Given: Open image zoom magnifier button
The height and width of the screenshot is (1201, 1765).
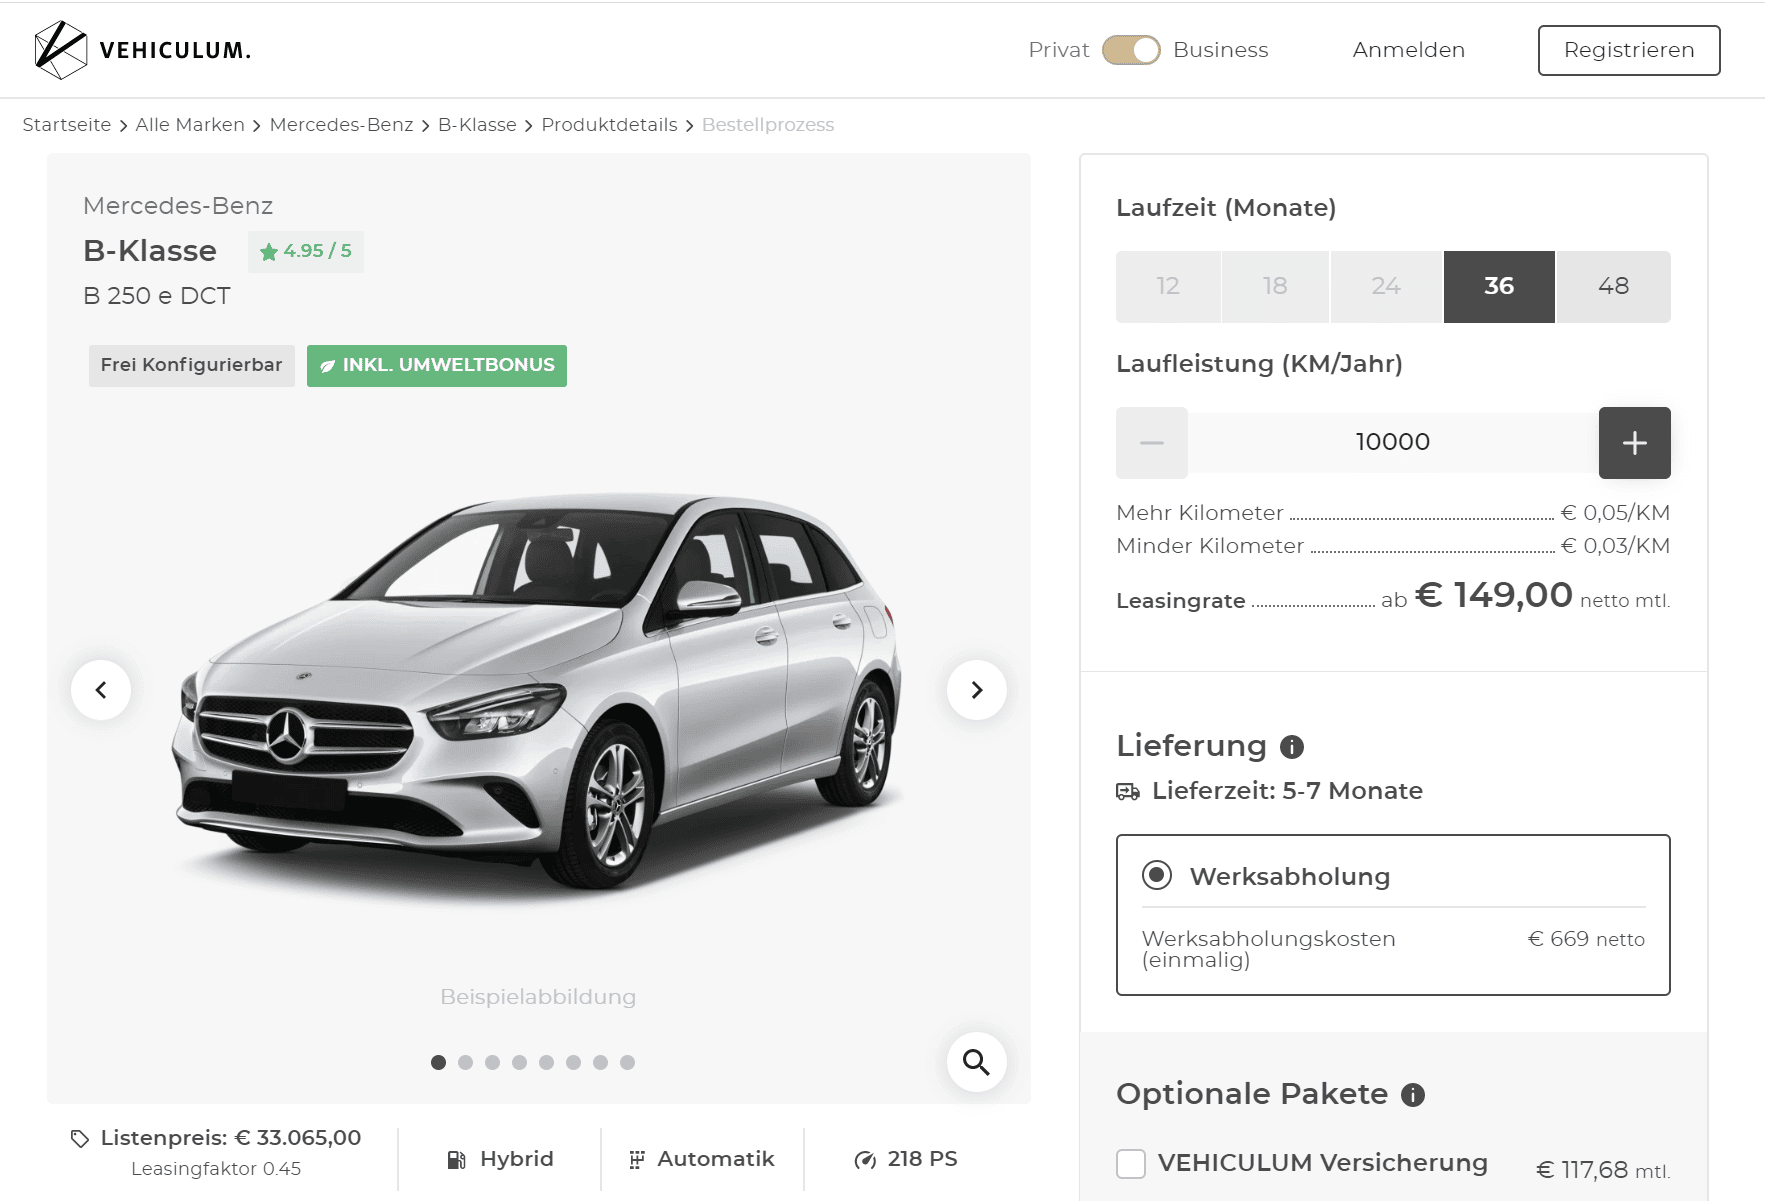Looking at the screenshot, I should click(977, 1062).
